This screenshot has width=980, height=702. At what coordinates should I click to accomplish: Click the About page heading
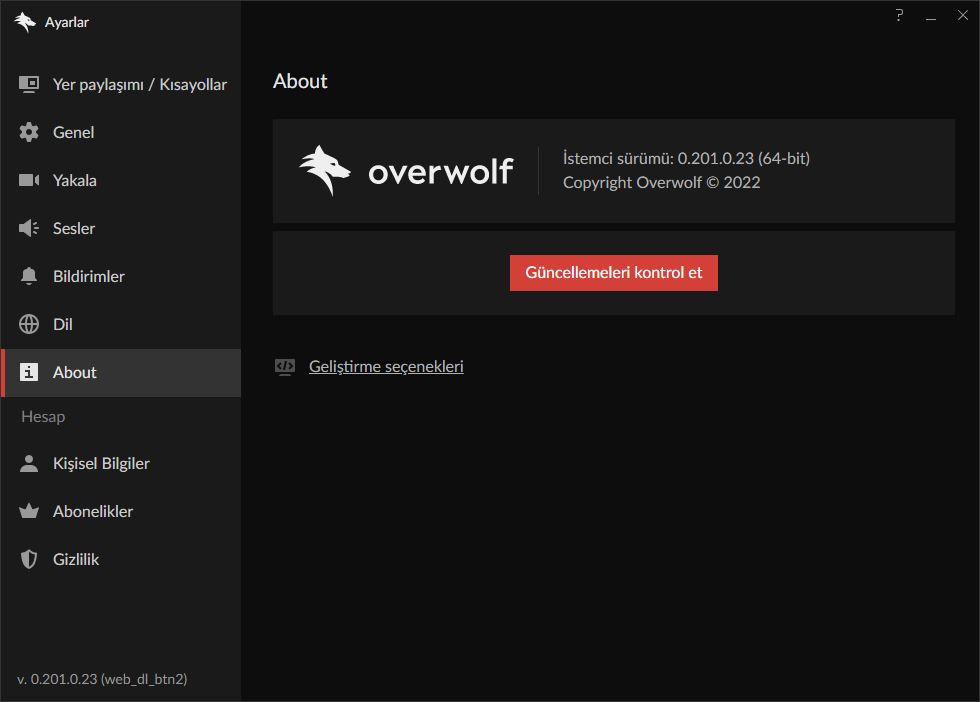click(300, 81)
